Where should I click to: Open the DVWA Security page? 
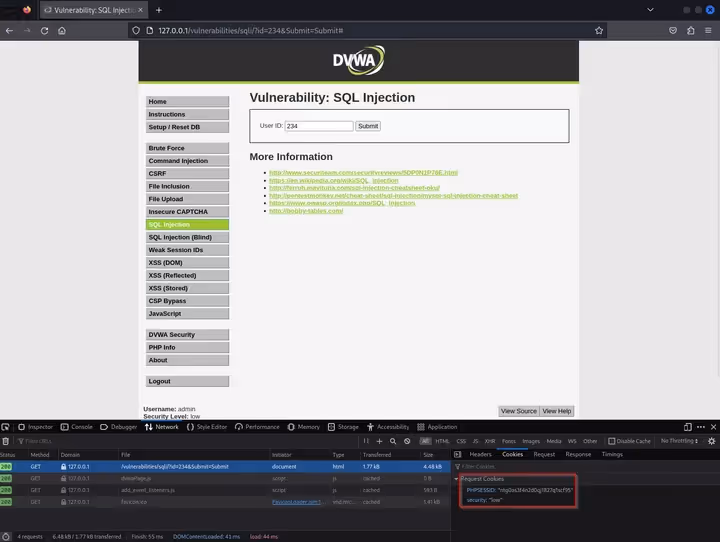(x=187, y=335)
